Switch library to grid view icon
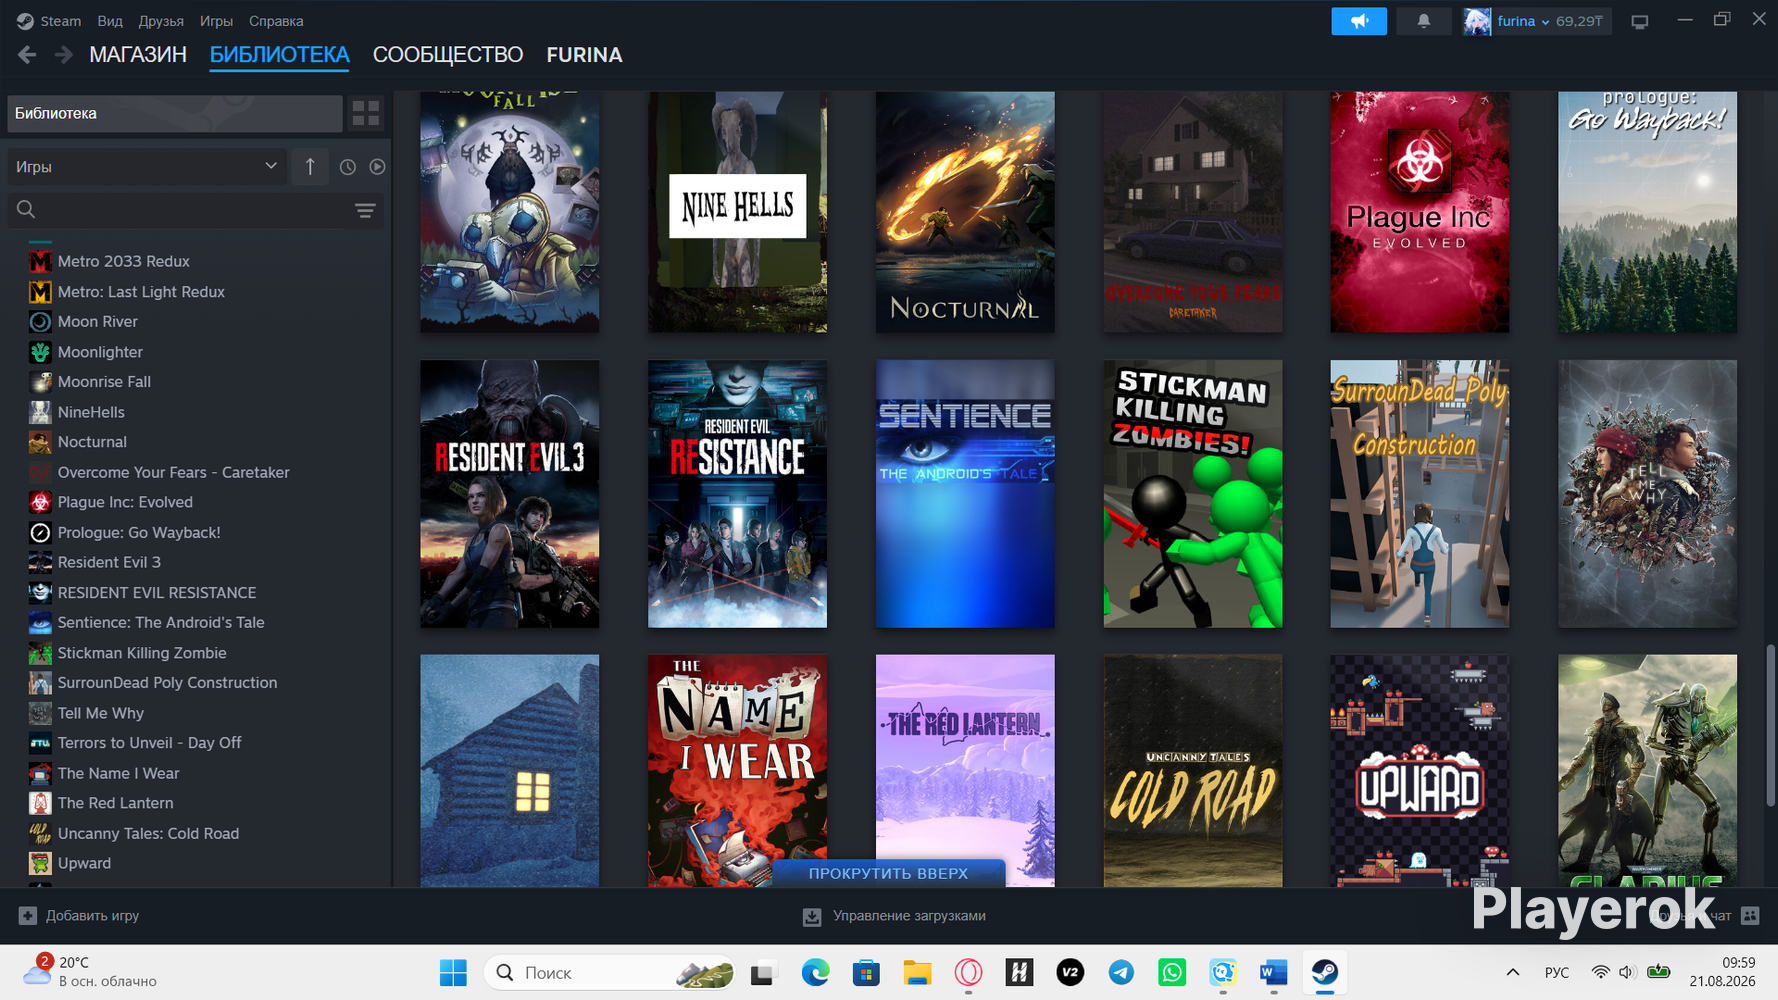 tap(366, 113)
